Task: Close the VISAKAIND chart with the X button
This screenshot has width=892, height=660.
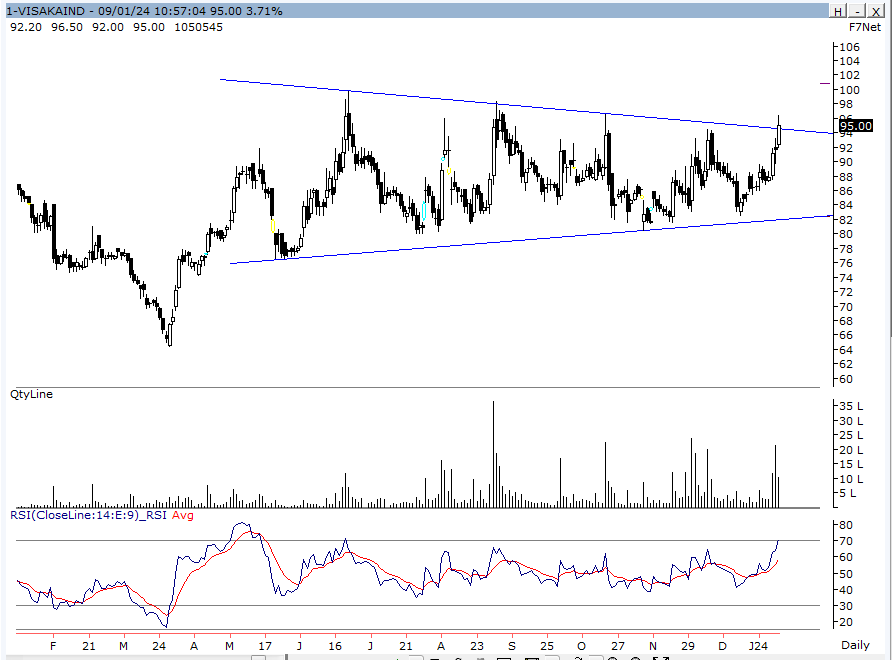Action: 876,11
